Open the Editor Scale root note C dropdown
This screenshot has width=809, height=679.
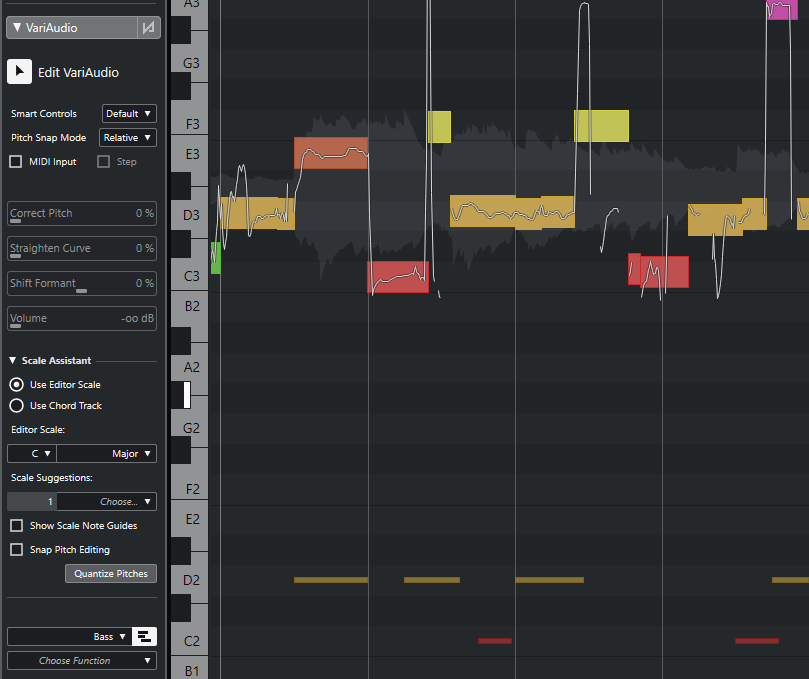point(32,454)
